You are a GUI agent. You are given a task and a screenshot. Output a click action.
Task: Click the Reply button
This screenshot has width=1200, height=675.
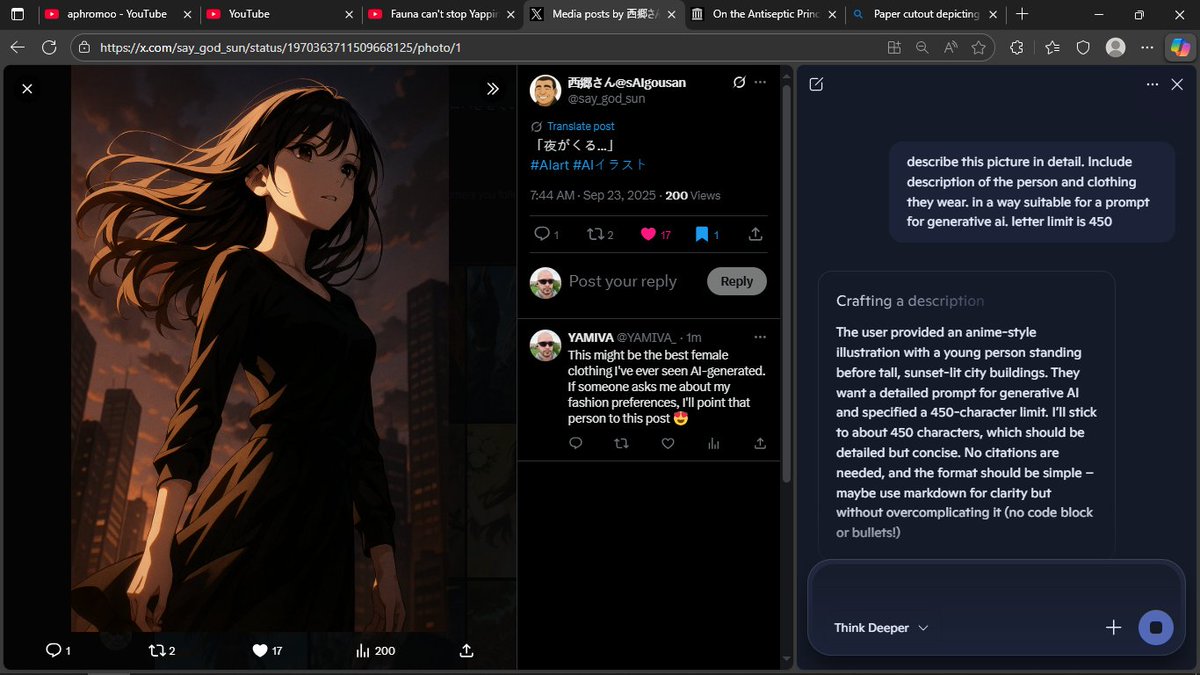(x=737, y=281)
